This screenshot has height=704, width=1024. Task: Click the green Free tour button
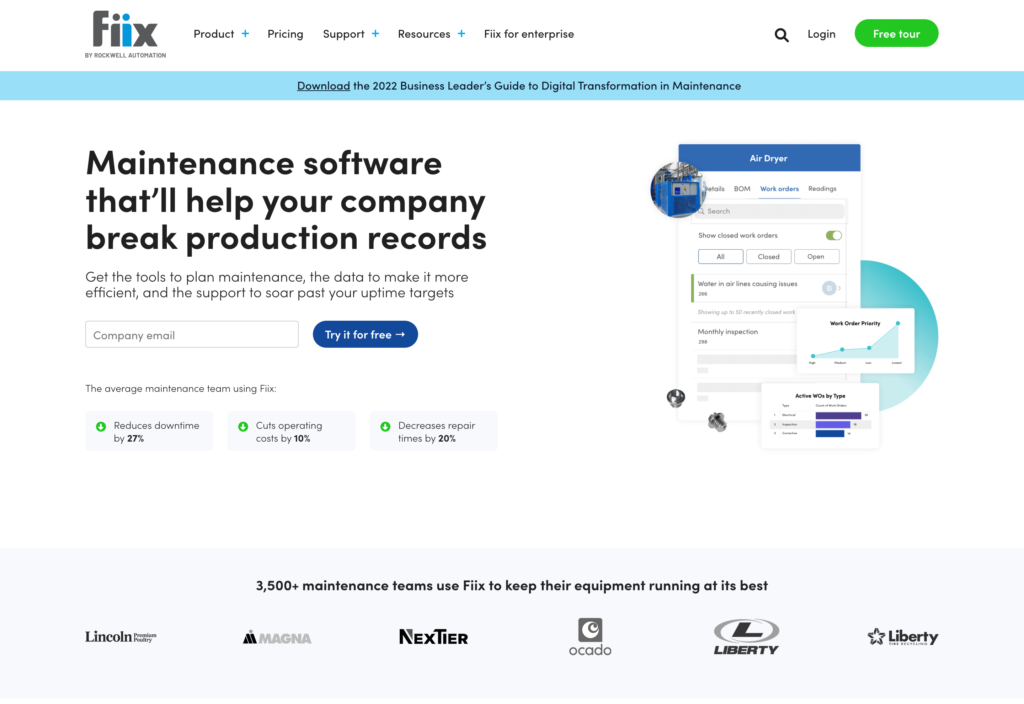[896, 34]
